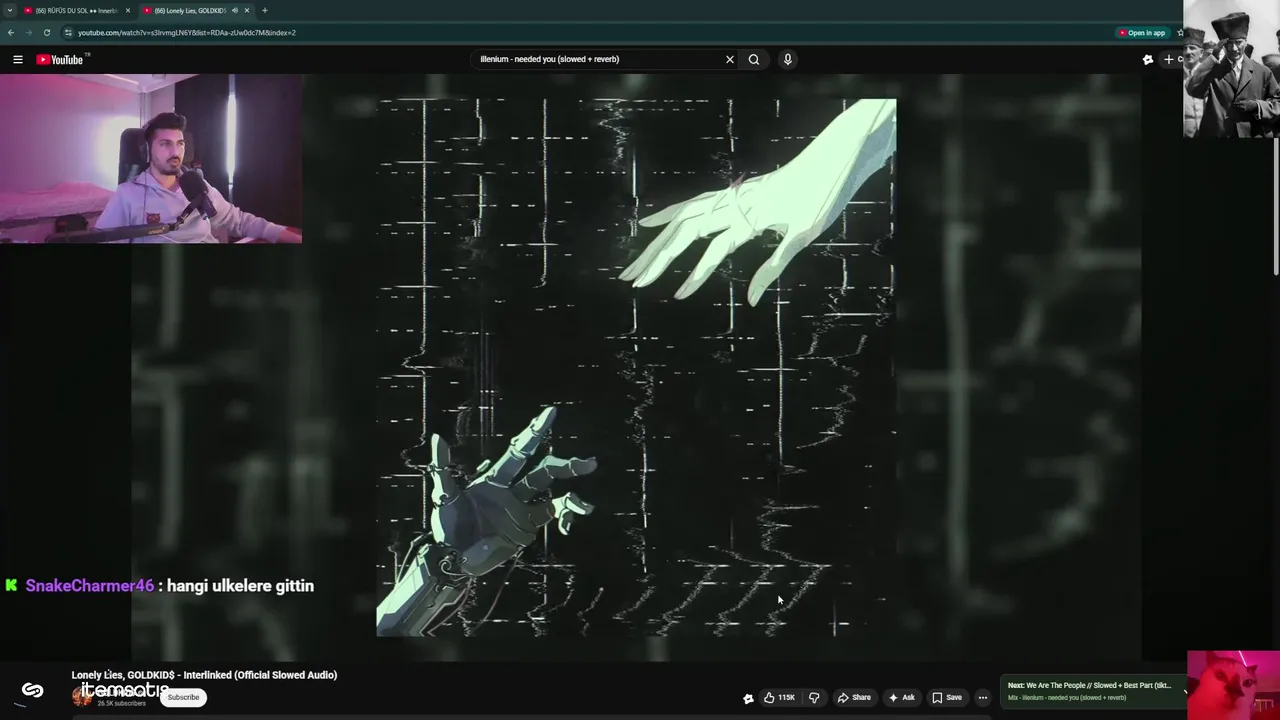This screenshot has height=720, width=1280.
Task: Close the Lonely Lies tab
Action: point(247,10)
